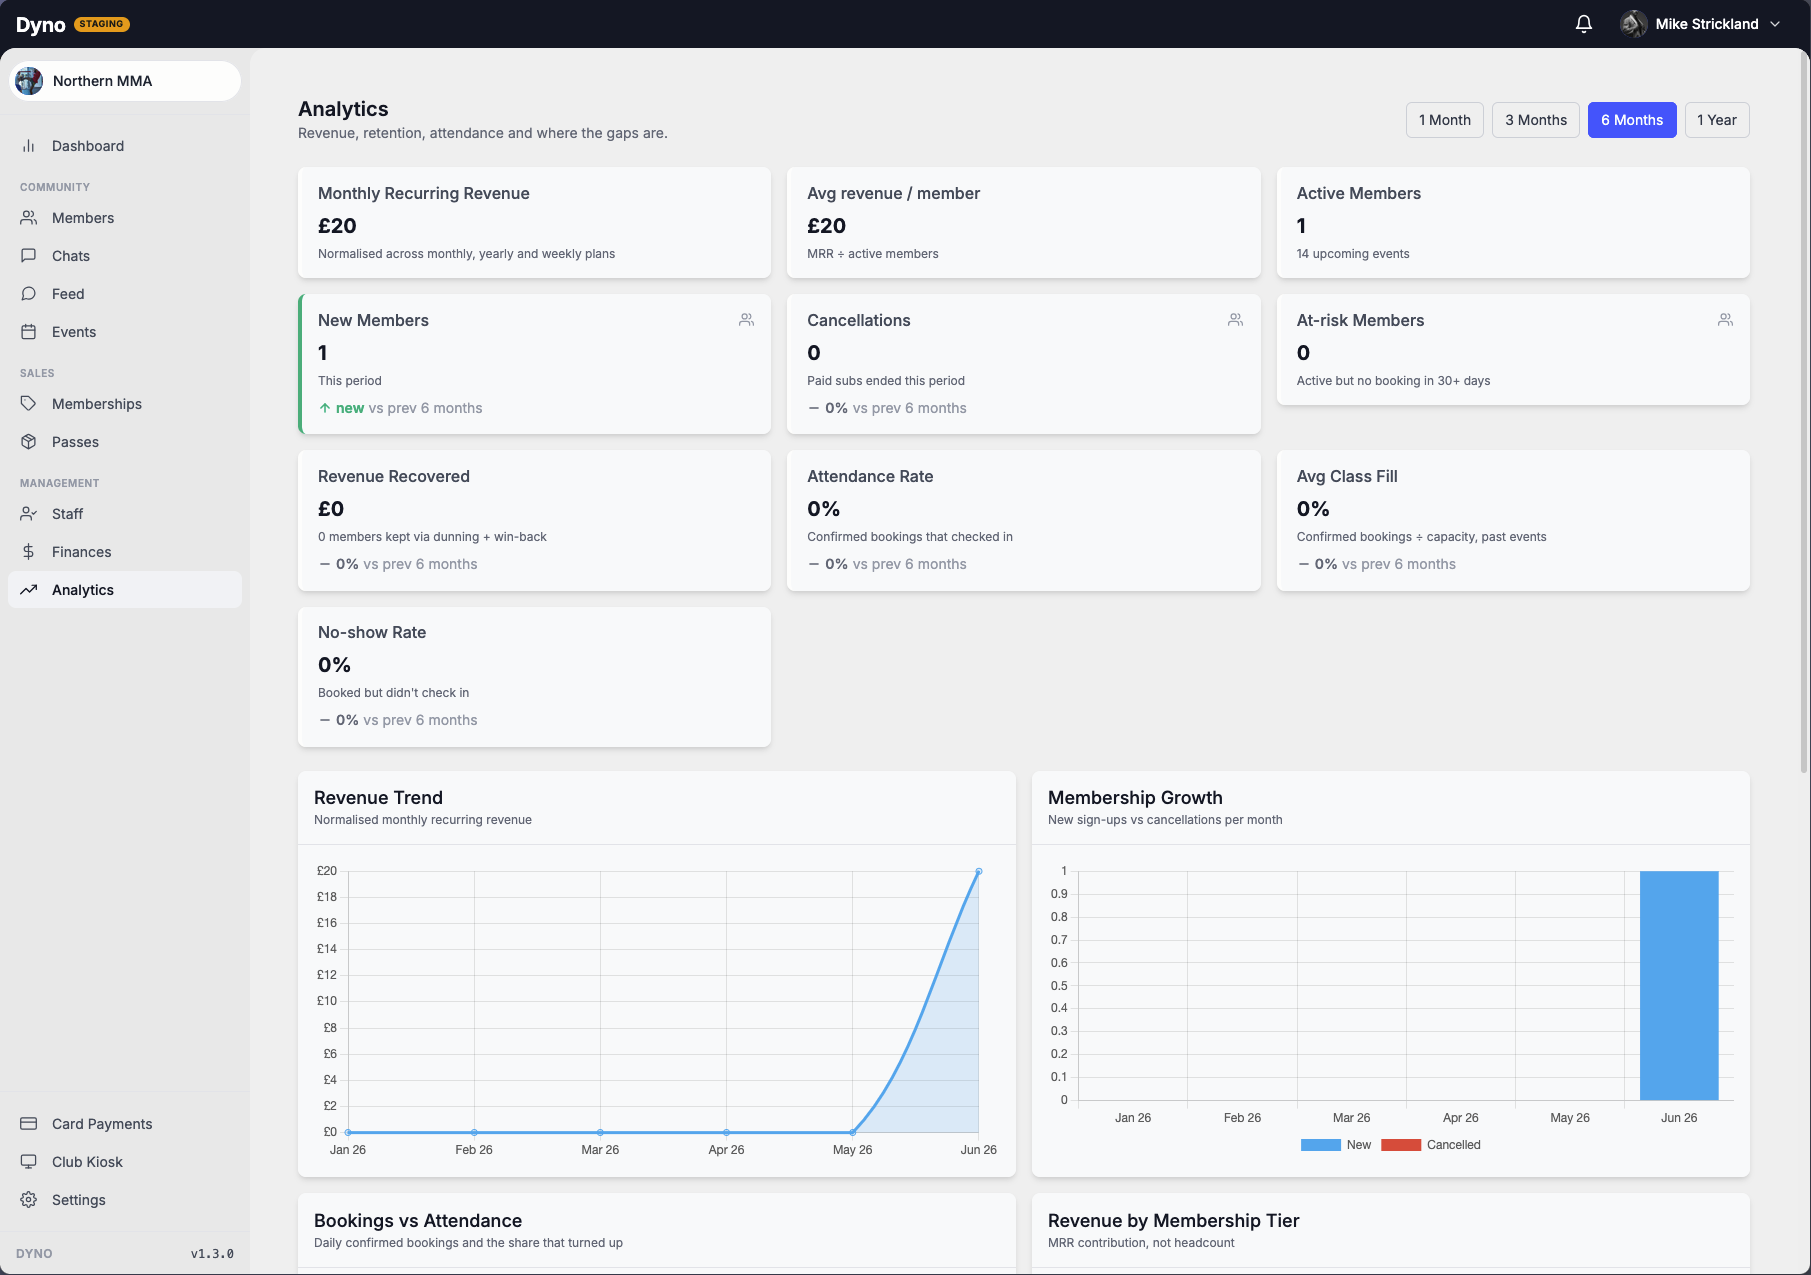Click the May 26 data point on Revenue Trend

coord(852,1132)
